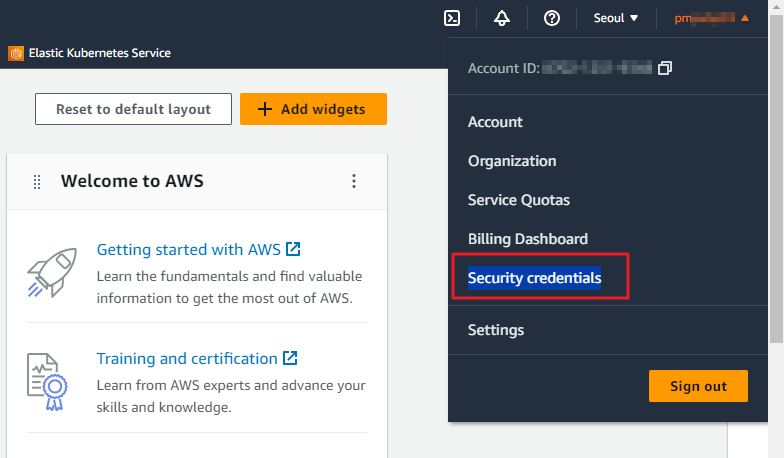
Task: Click the Sign out button
Action: click(x=698, y=386)
